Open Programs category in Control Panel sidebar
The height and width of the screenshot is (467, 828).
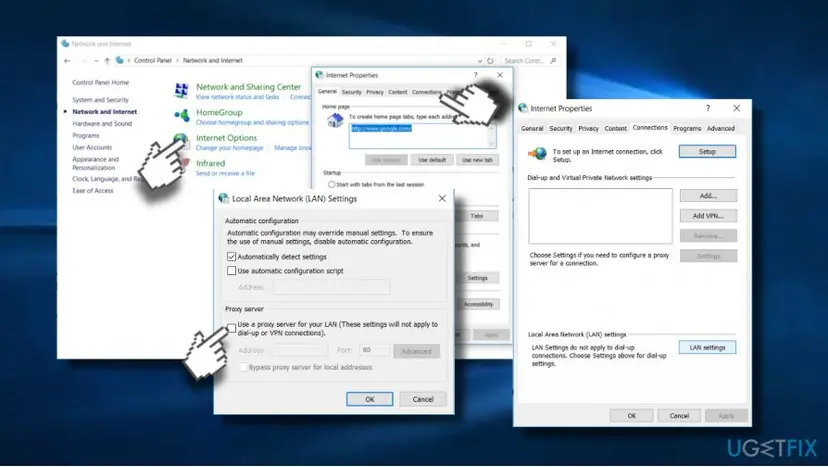click(x=86, y=136)
